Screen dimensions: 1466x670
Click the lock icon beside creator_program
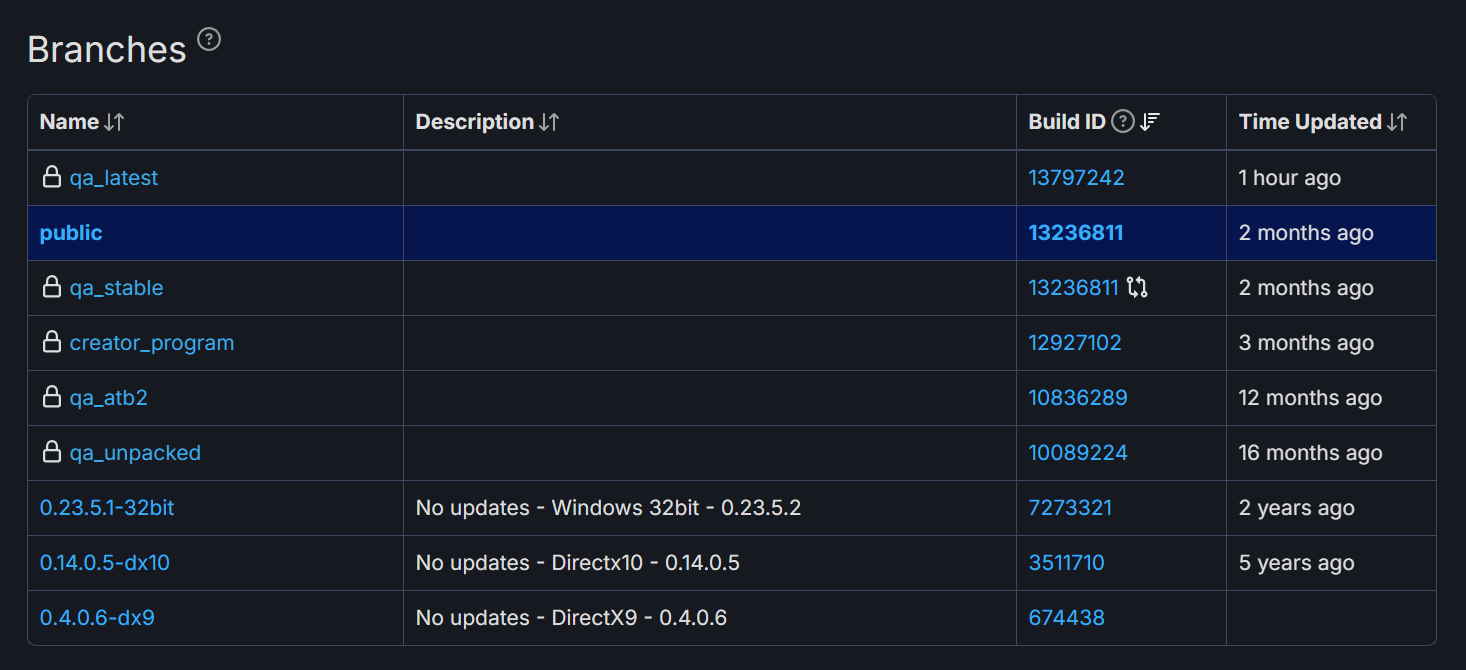pos(51,343)
